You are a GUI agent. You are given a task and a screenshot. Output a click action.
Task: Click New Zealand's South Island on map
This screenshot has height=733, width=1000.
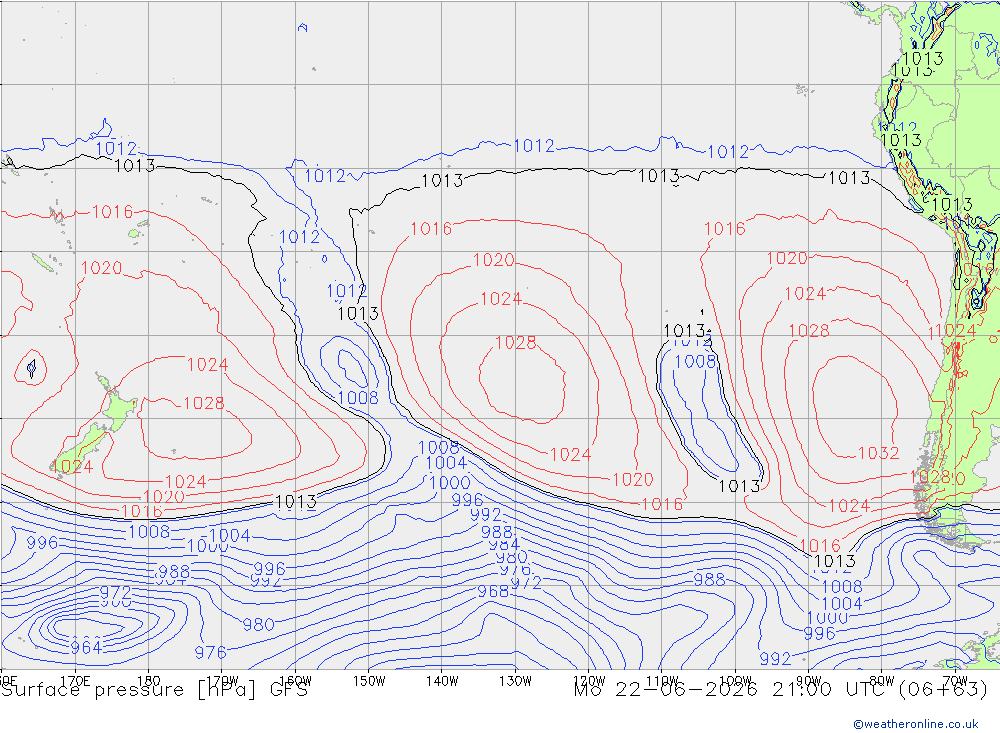point(80,448)
